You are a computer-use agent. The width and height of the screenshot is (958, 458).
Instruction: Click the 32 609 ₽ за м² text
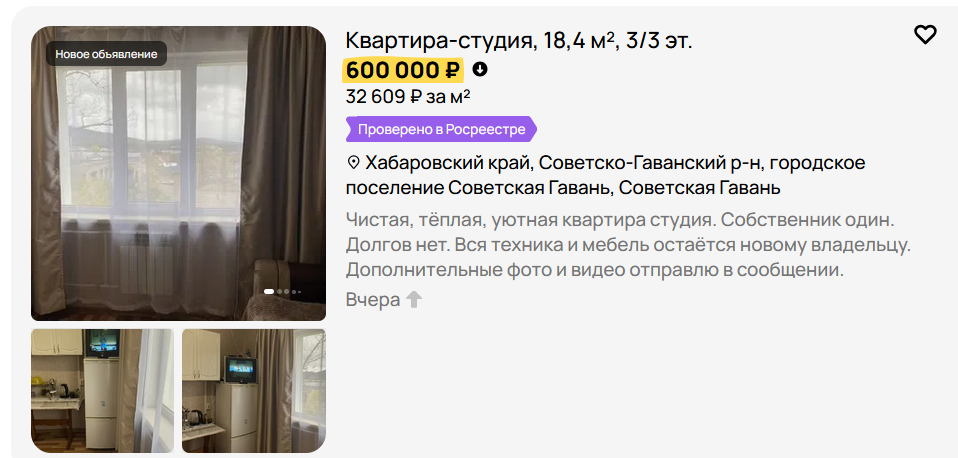408,96
